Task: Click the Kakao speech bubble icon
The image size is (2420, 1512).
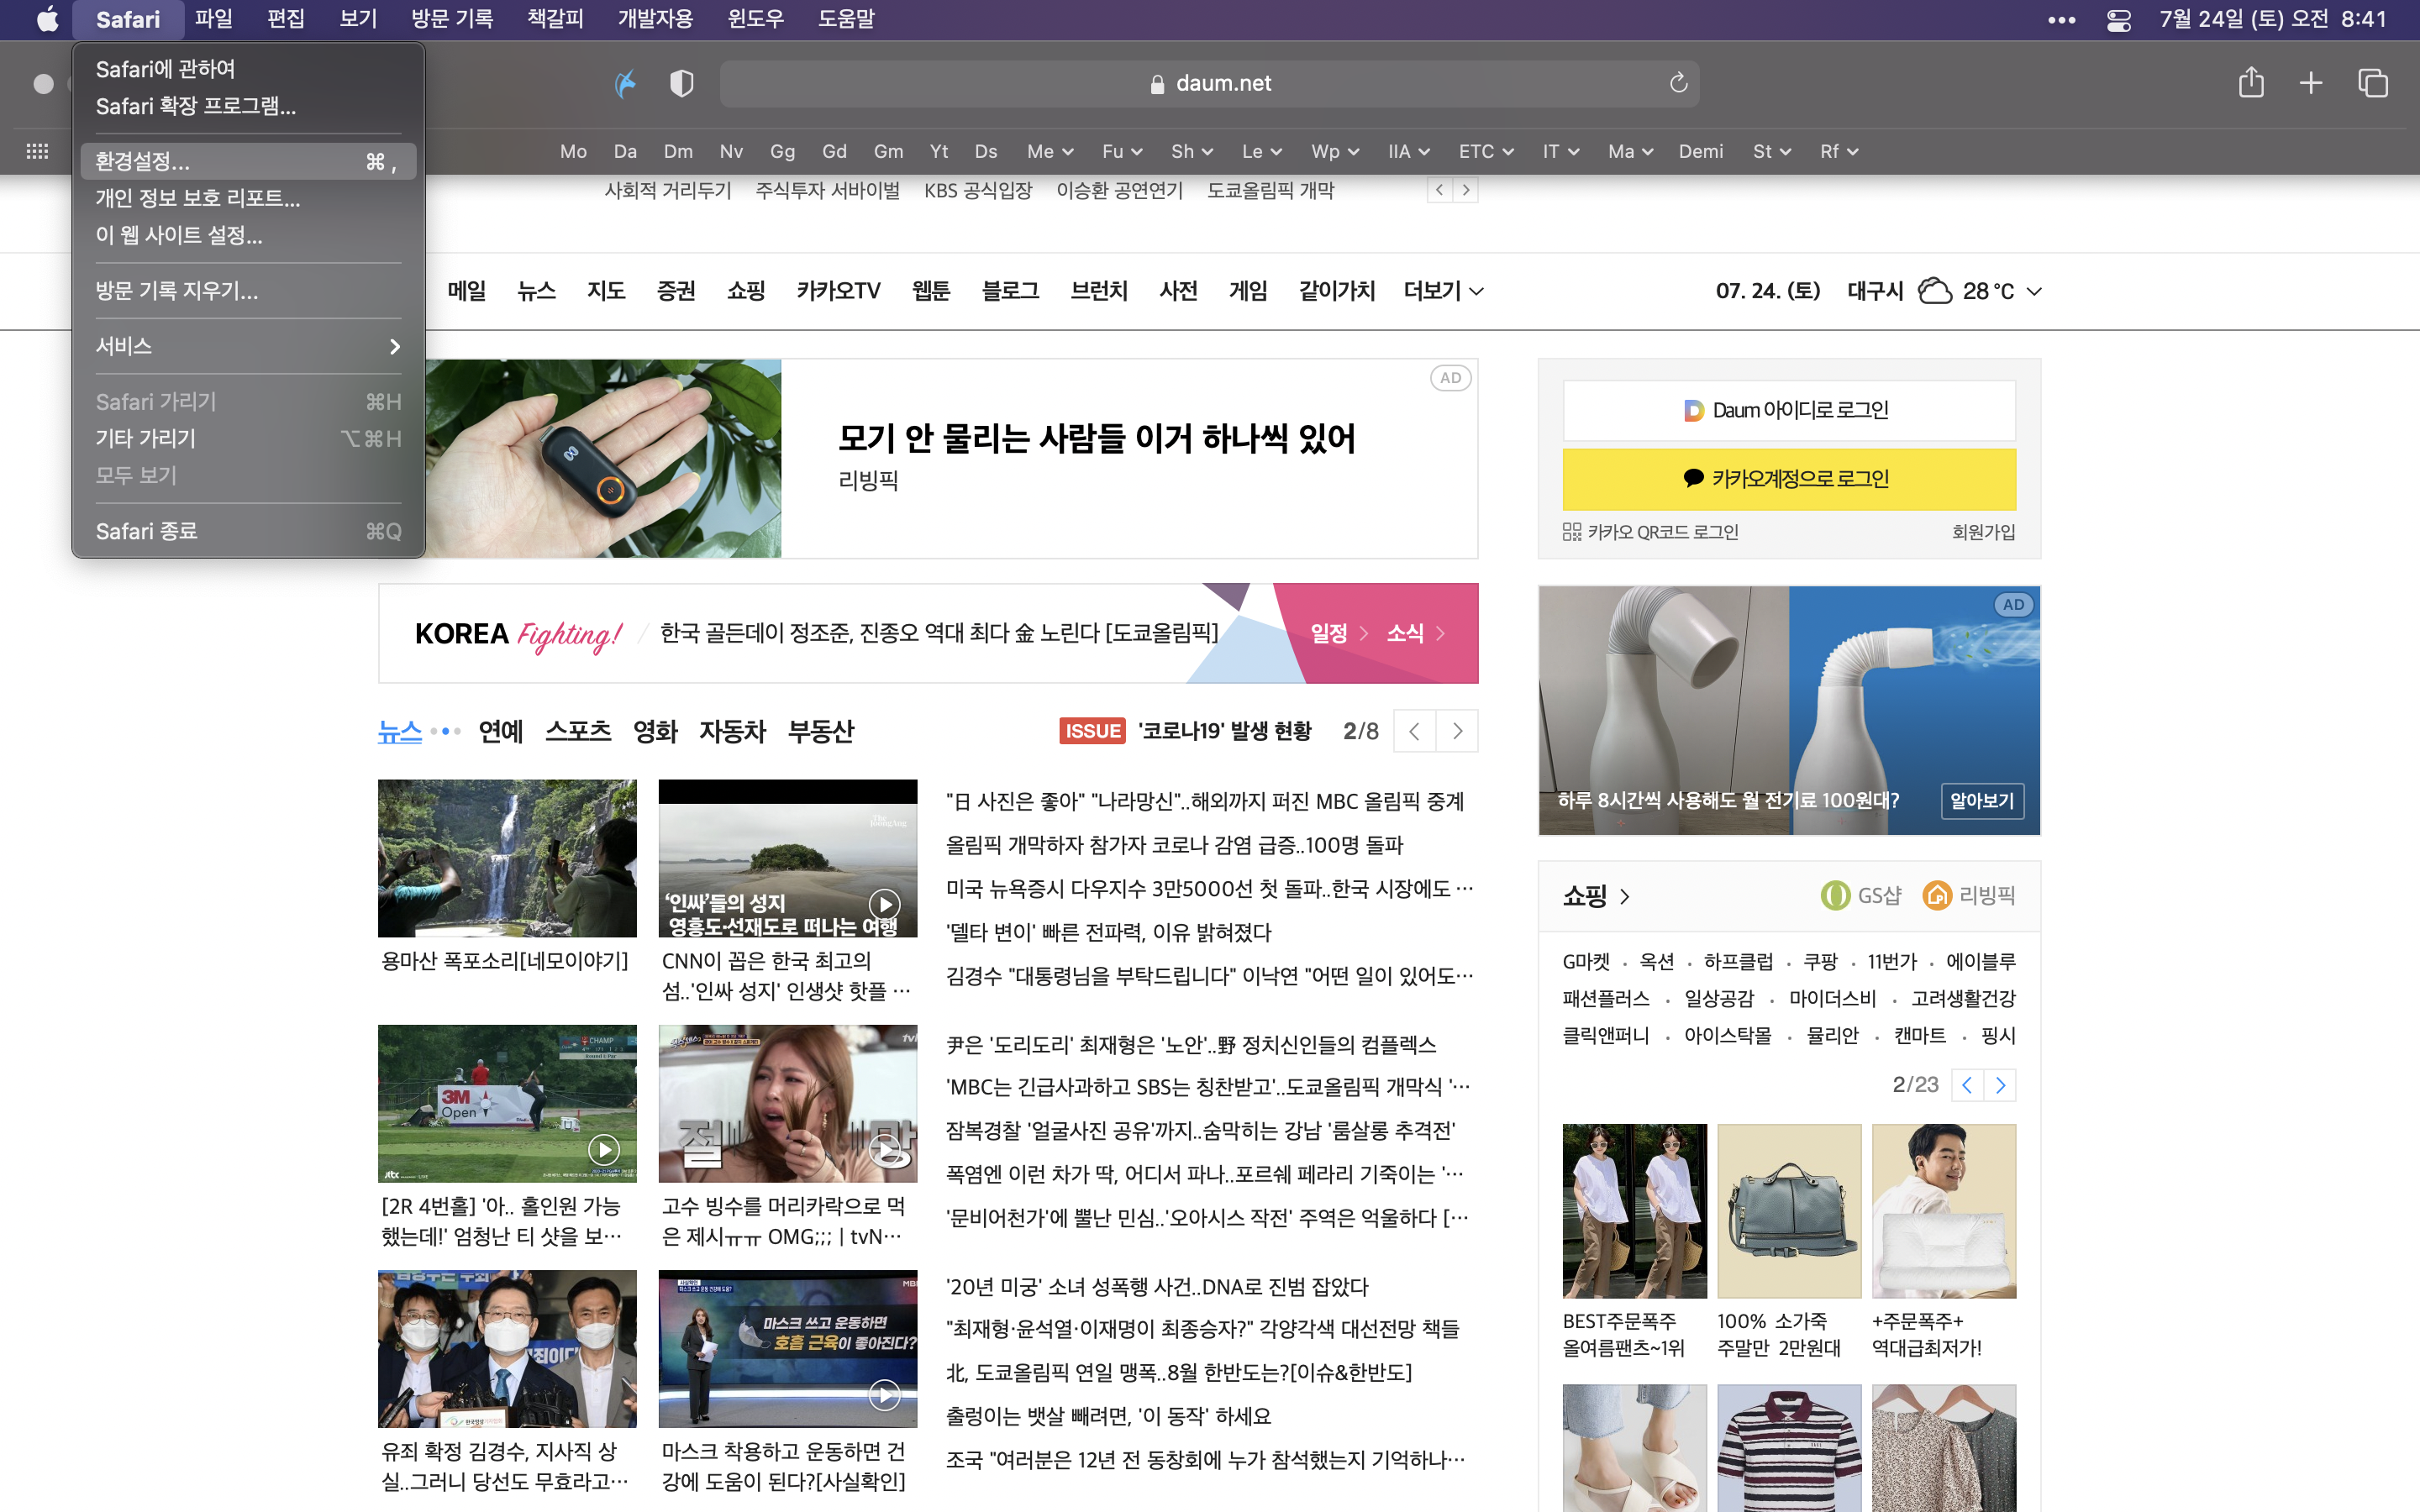Action: point(1693,478)
